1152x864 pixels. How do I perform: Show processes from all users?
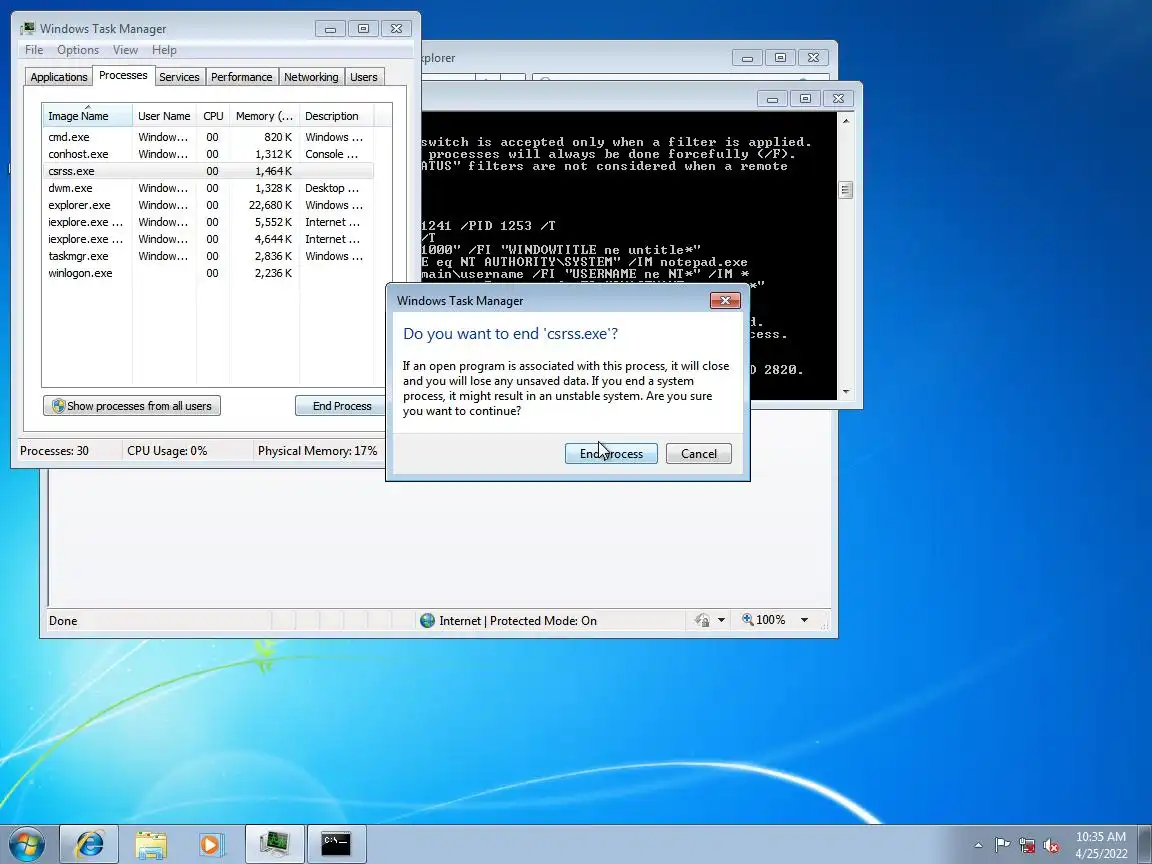coord(132,406)
